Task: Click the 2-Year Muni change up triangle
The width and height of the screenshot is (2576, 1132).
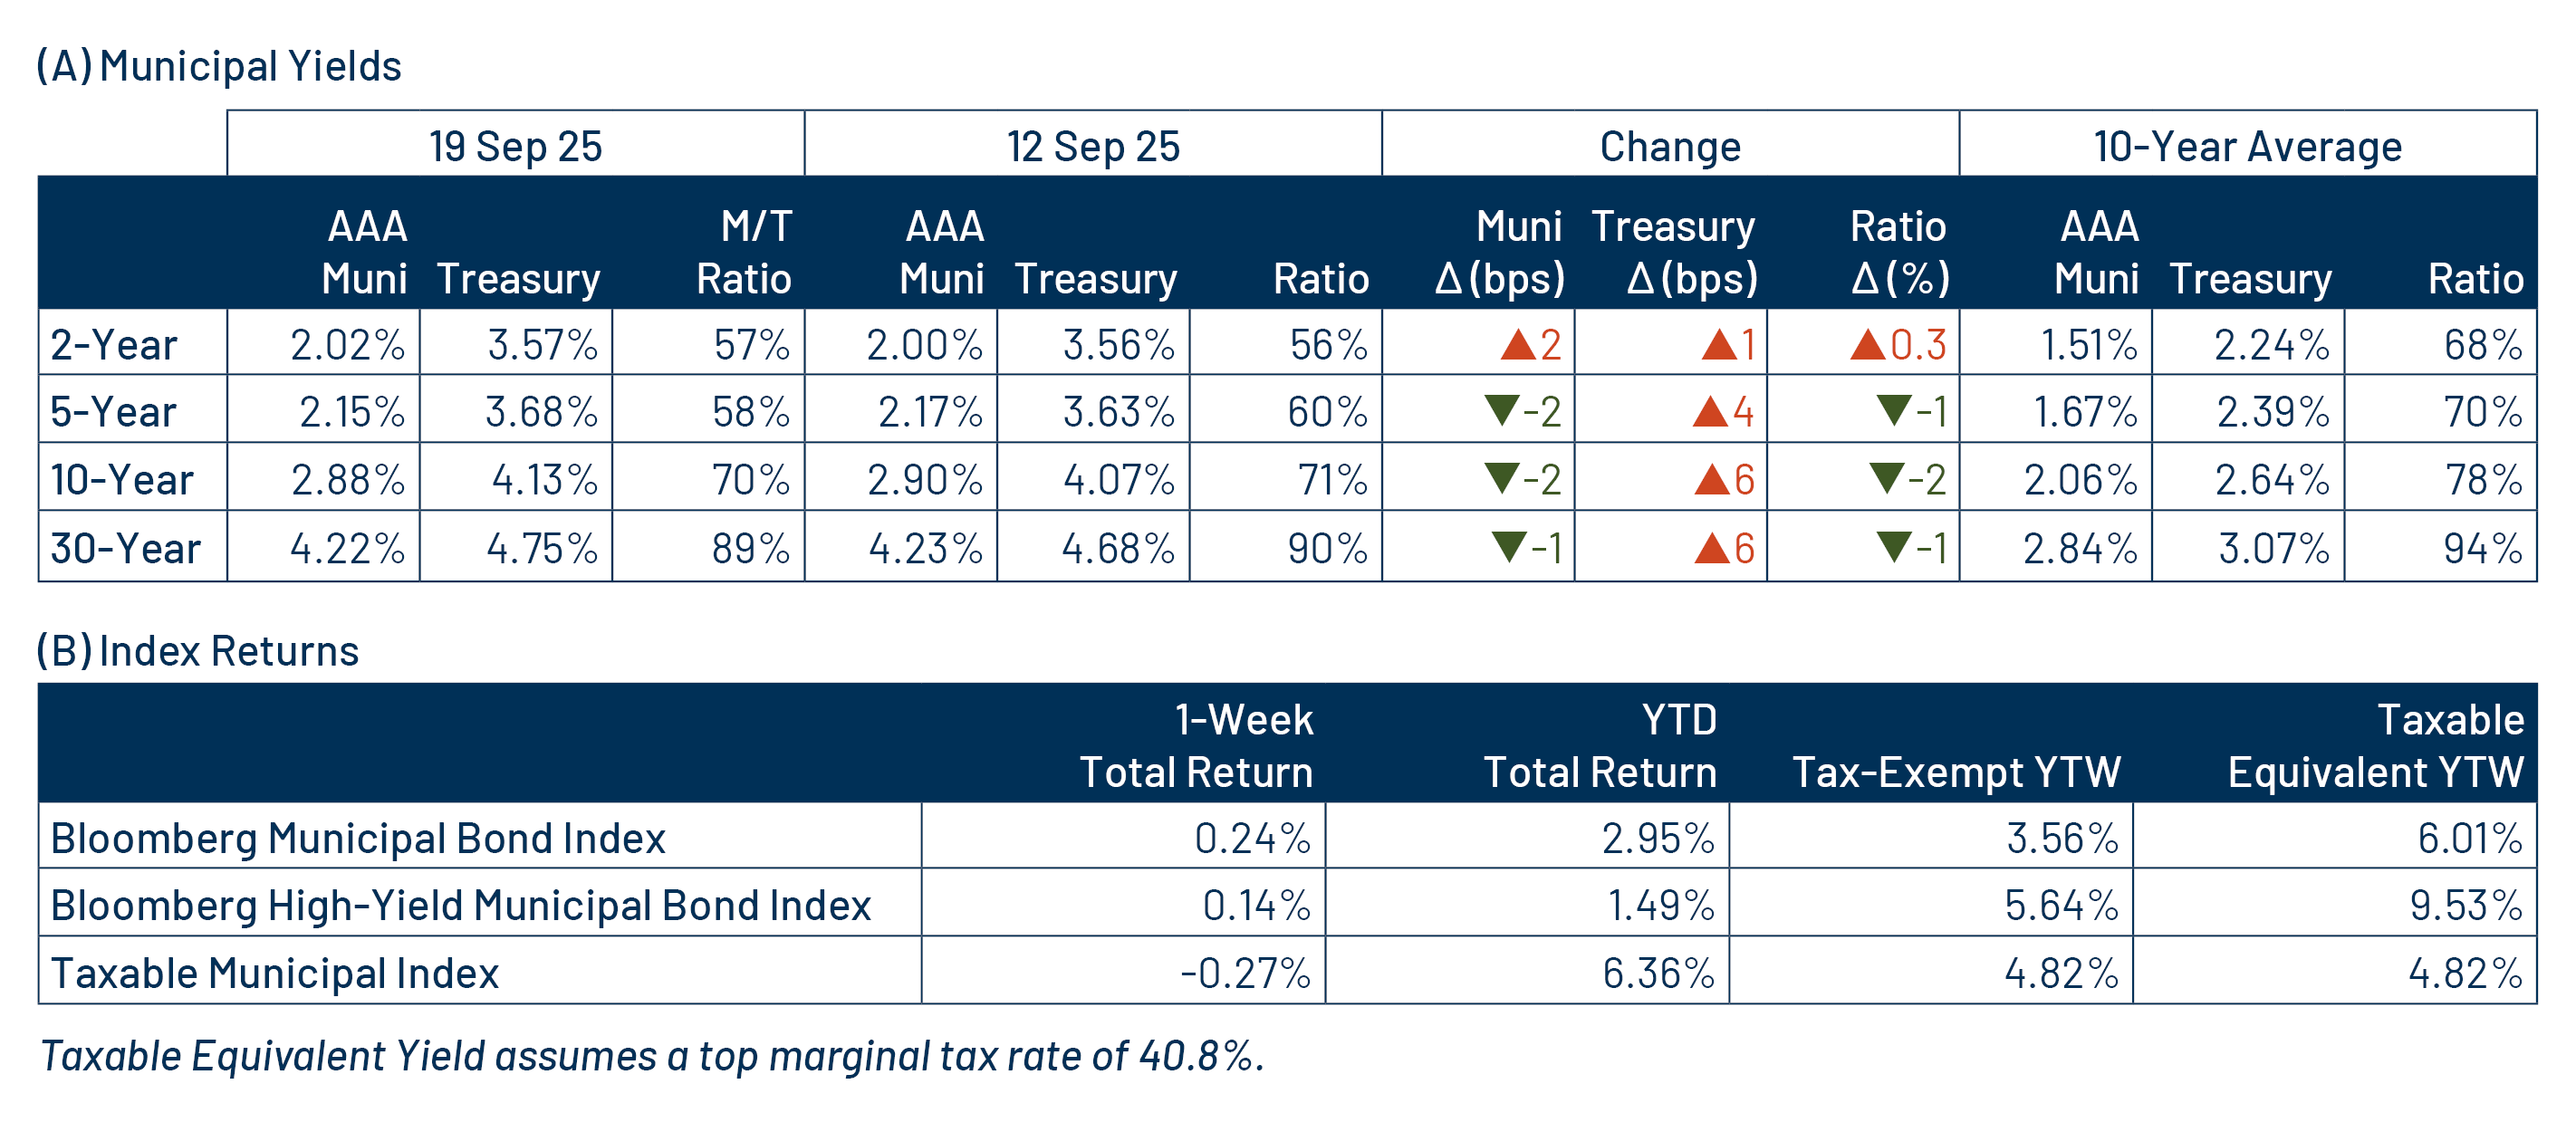Action: [x=1517, y=345]
